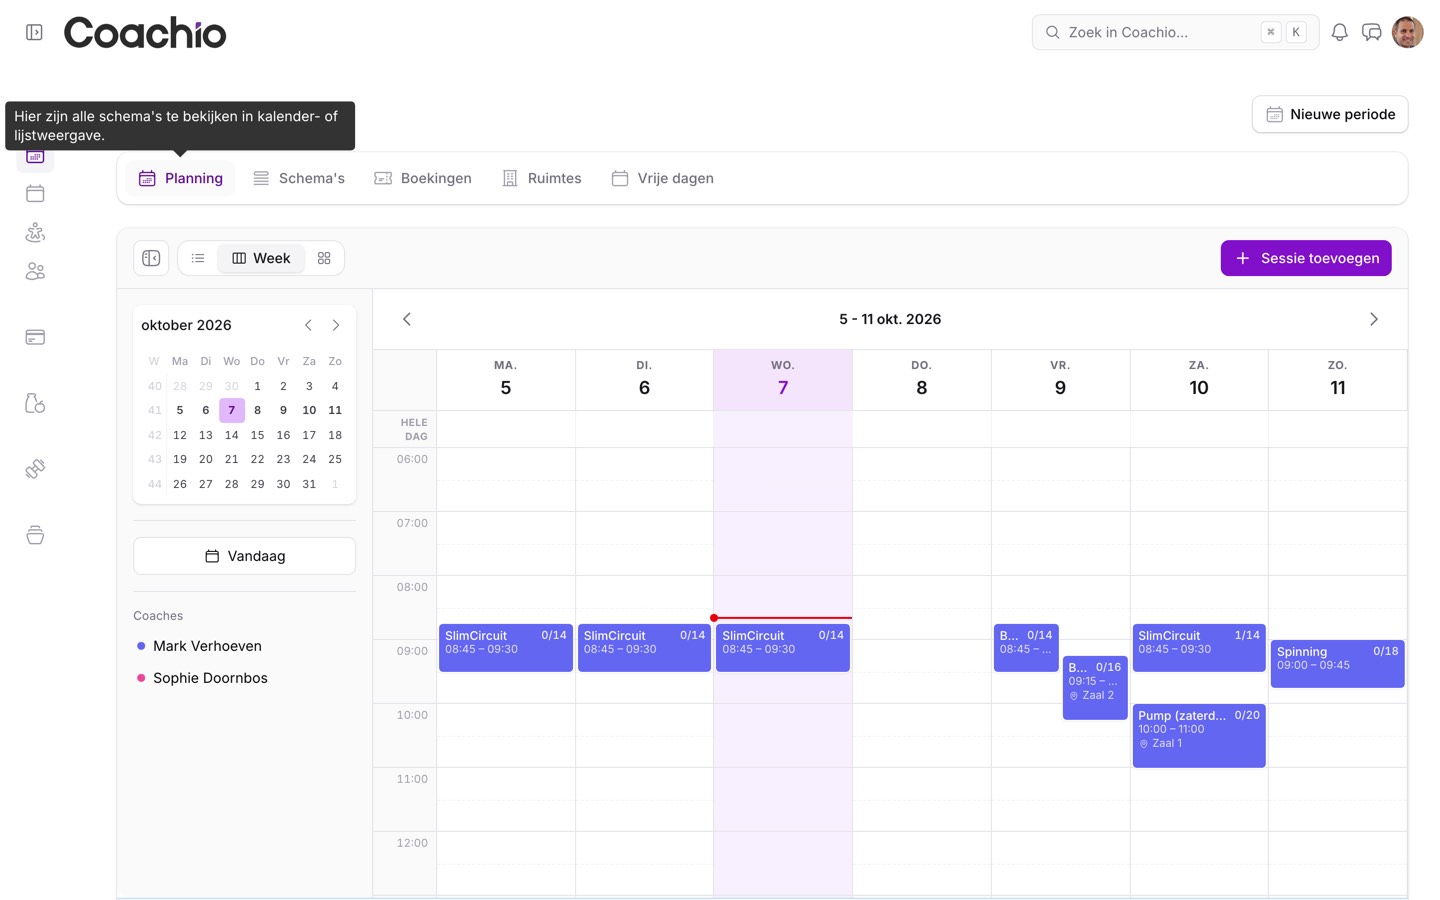Open the Boekingen tab

coord(423,178)
